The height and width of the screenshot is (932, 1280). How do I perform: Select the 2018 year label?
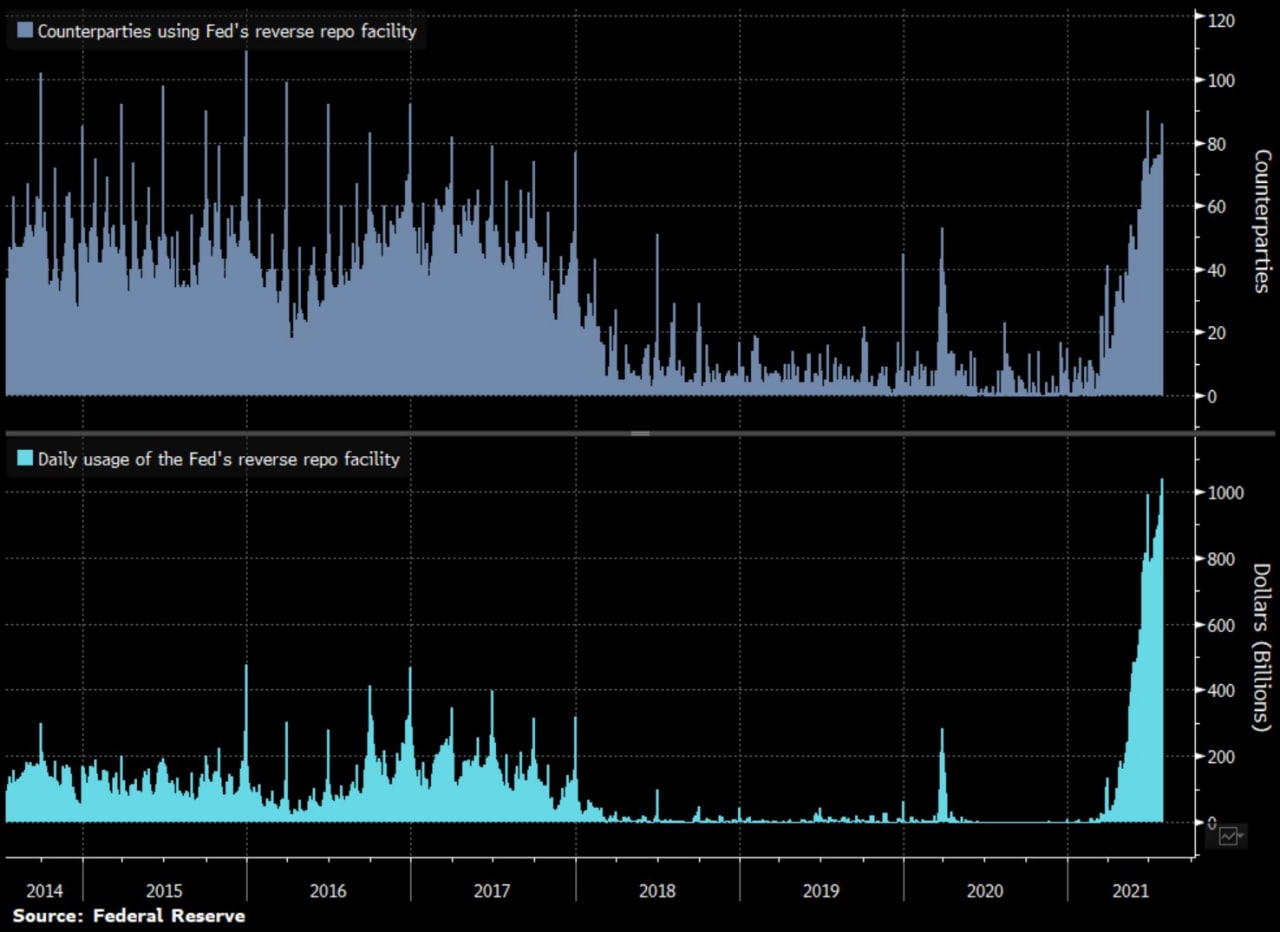657,889
